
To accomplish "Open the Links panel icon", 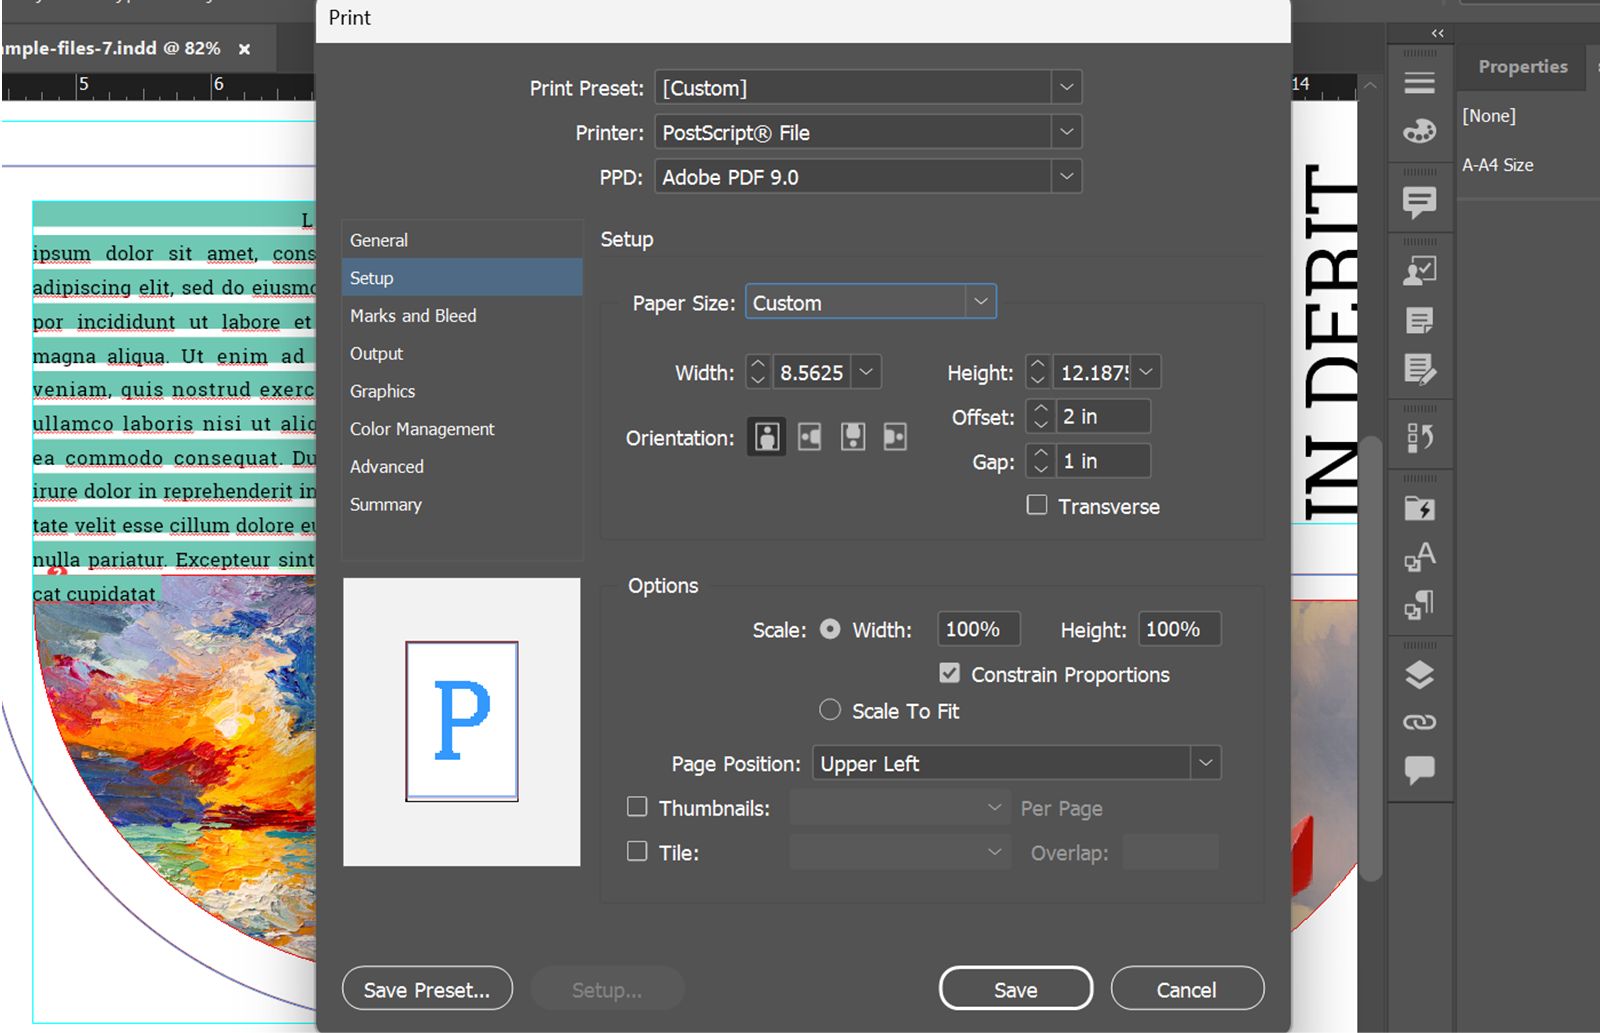I will [1419, 722].
